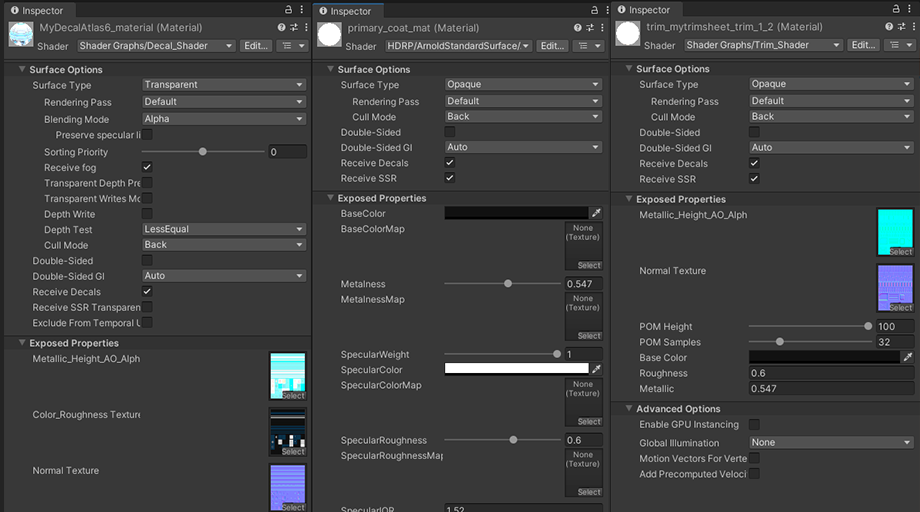Click shader list icon beside Decal Edit button
920x512 pixels.
coord(290,46)
